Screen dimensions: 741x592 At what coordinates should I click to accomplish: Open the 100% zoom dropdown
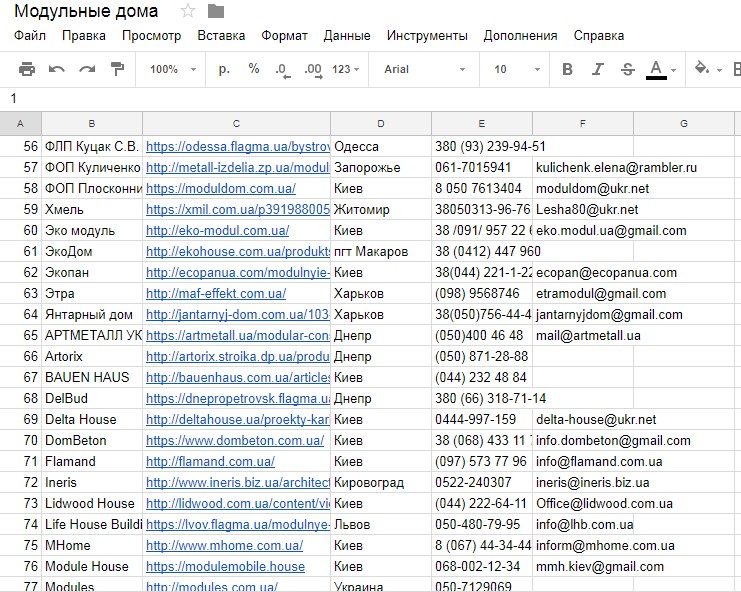(x=173, y=69)
